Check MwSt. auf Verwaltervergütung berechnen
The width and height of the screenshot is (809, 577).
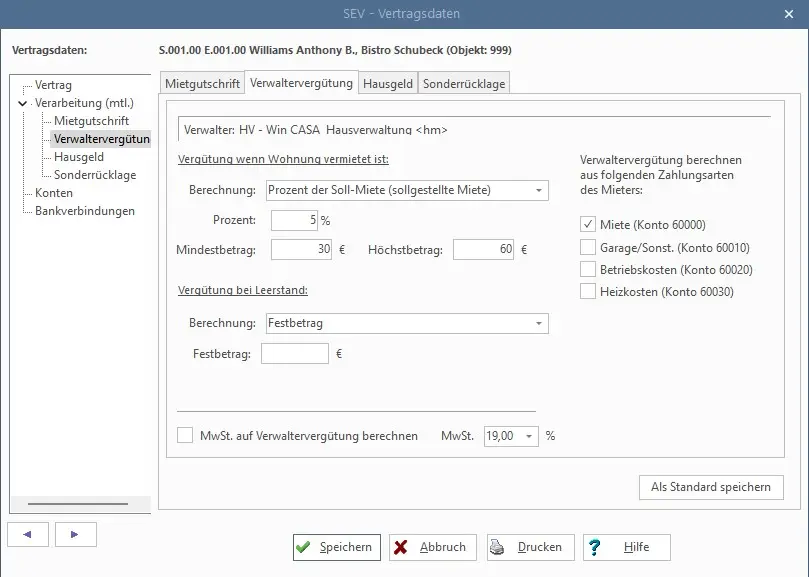(x=185, y=435)
